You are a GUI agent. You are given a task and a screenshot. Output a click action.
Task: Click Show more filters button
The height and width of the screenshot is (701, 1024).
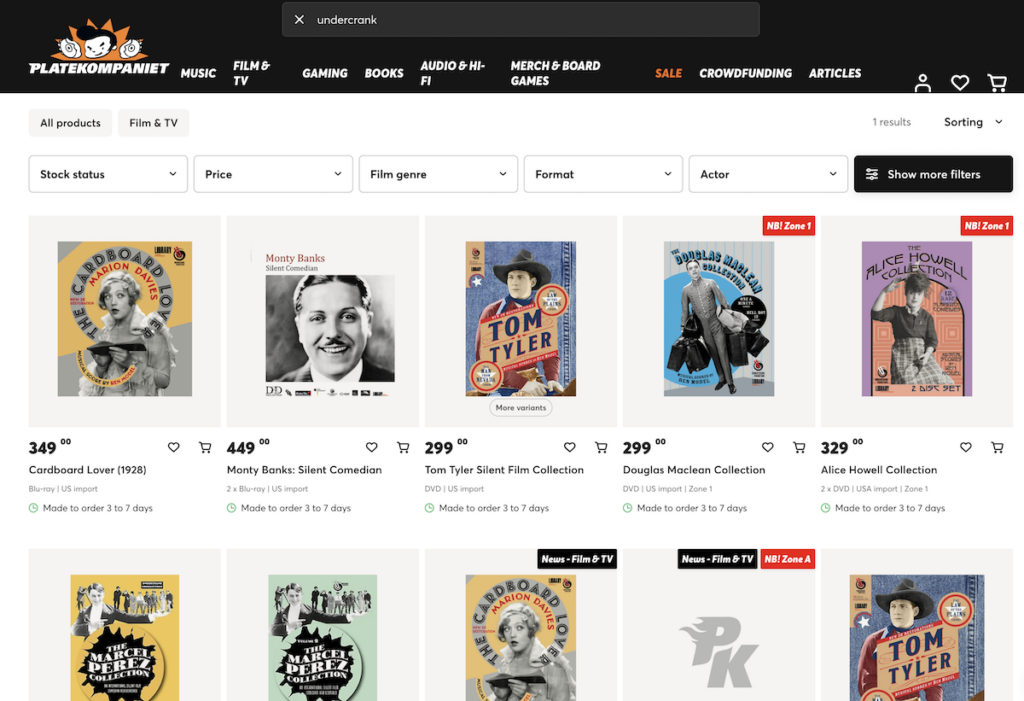click(933, 174)
